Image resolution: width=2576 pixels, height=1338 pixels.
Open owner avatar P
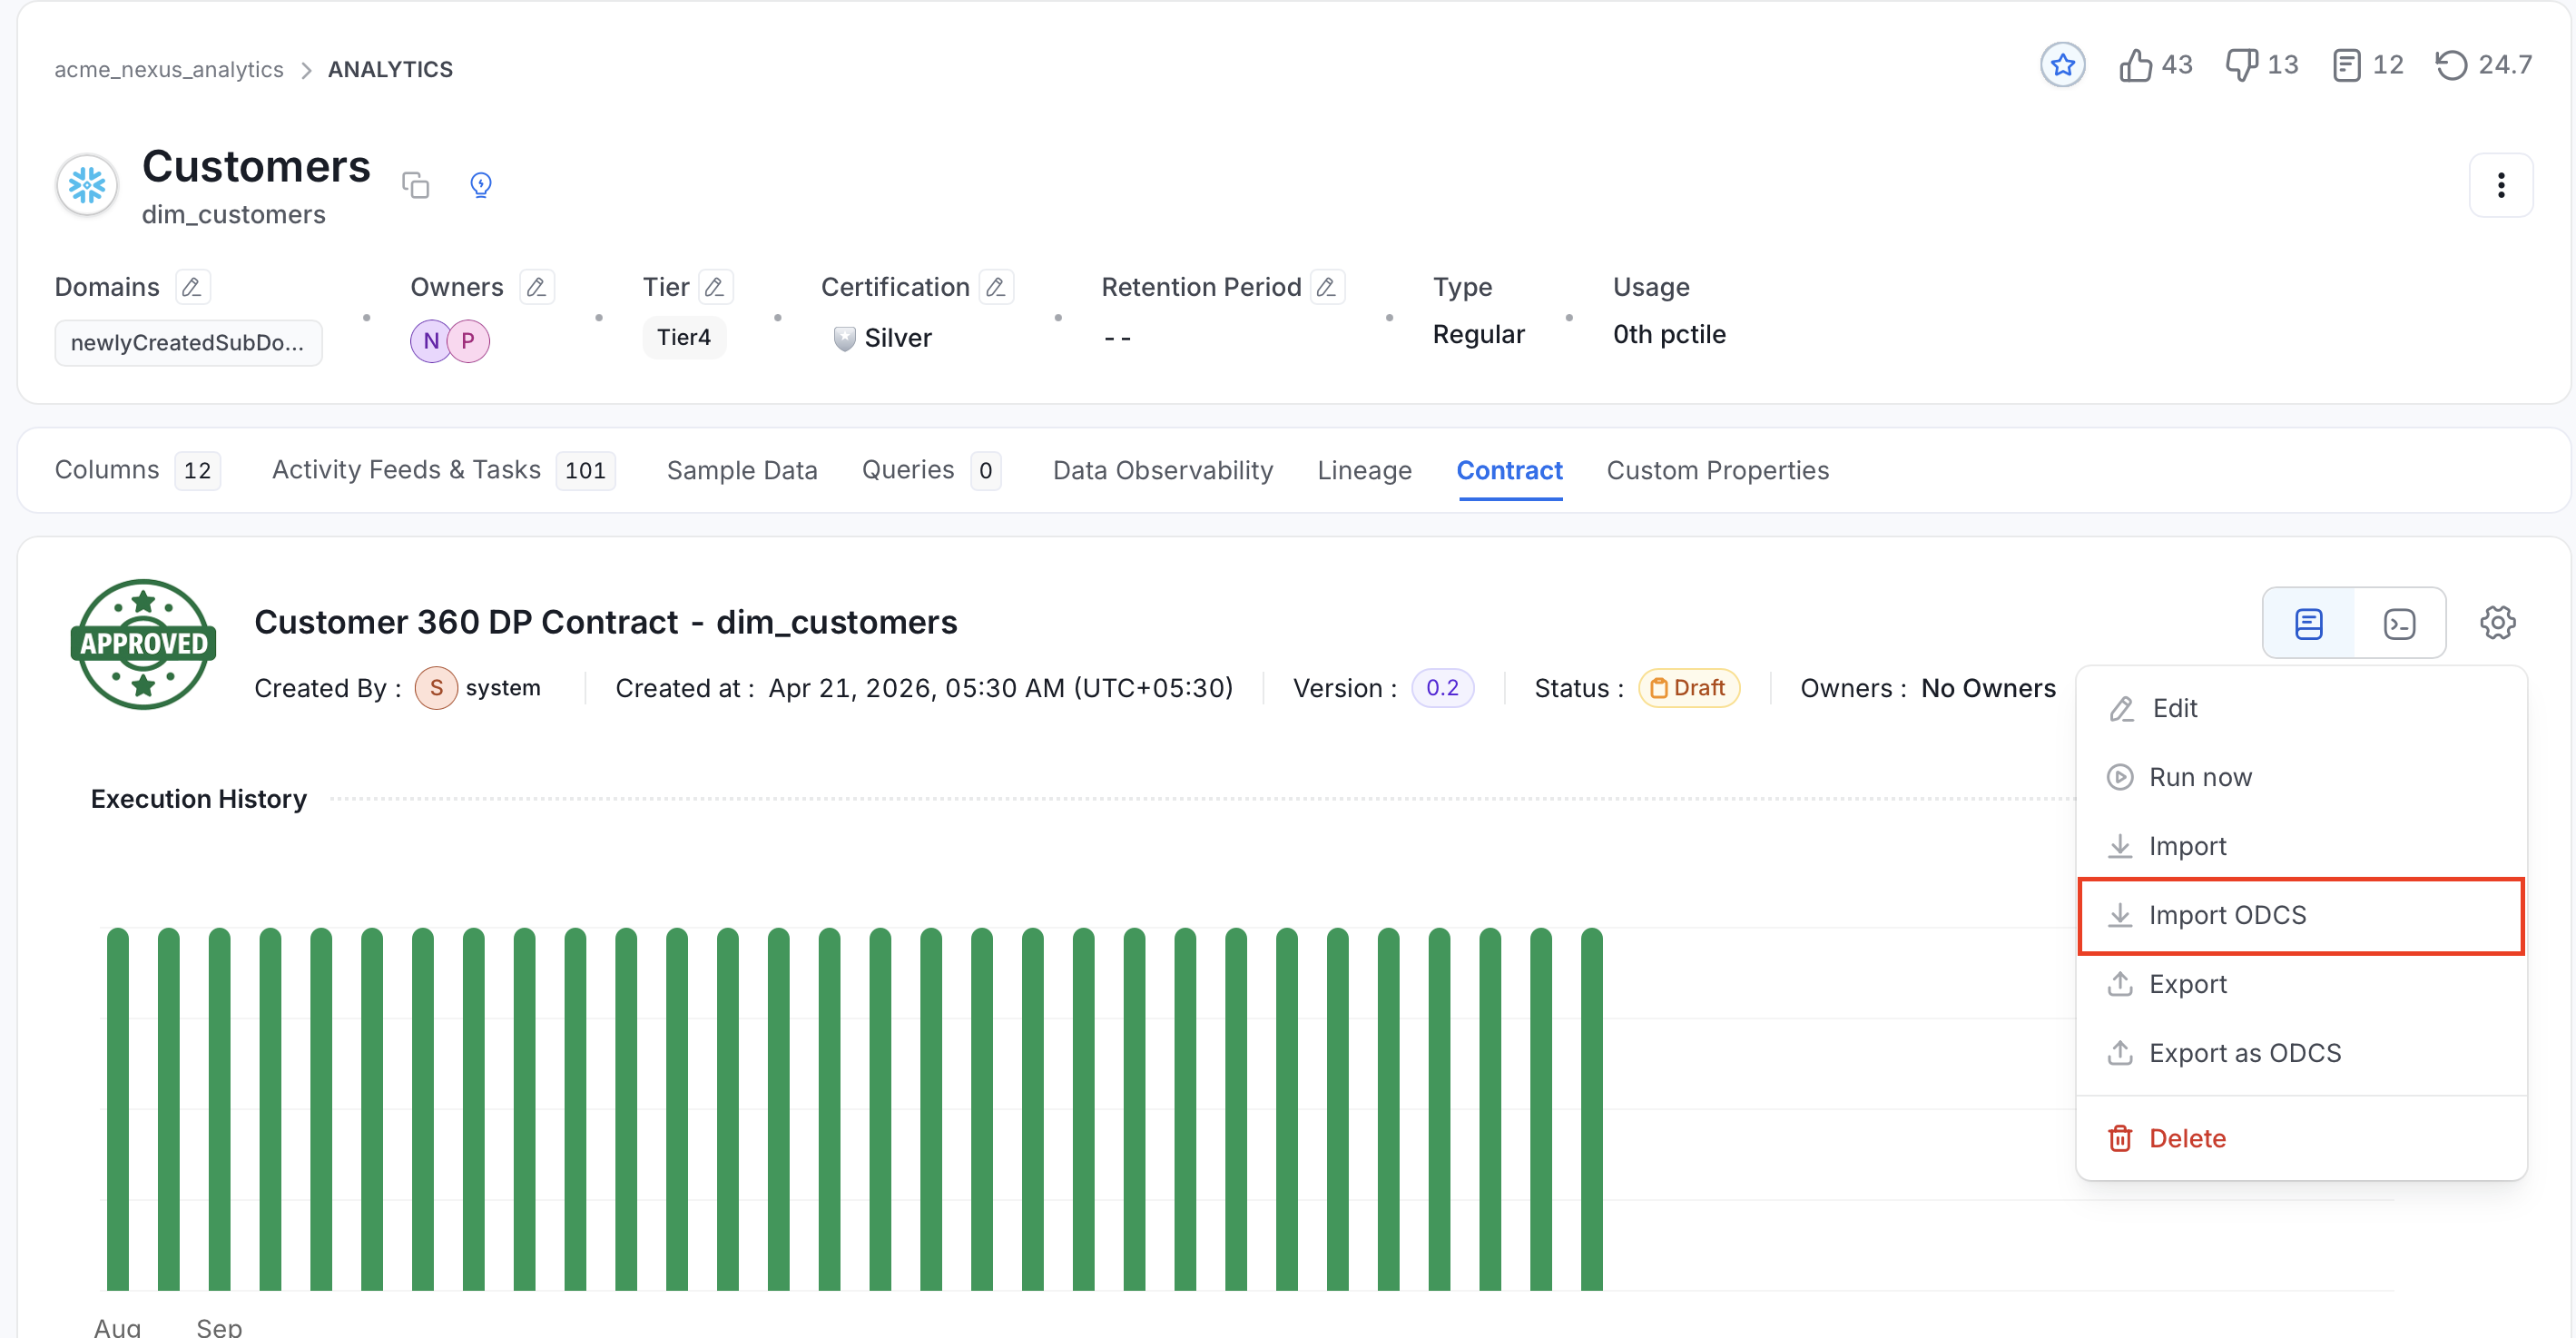pos(468,341)
